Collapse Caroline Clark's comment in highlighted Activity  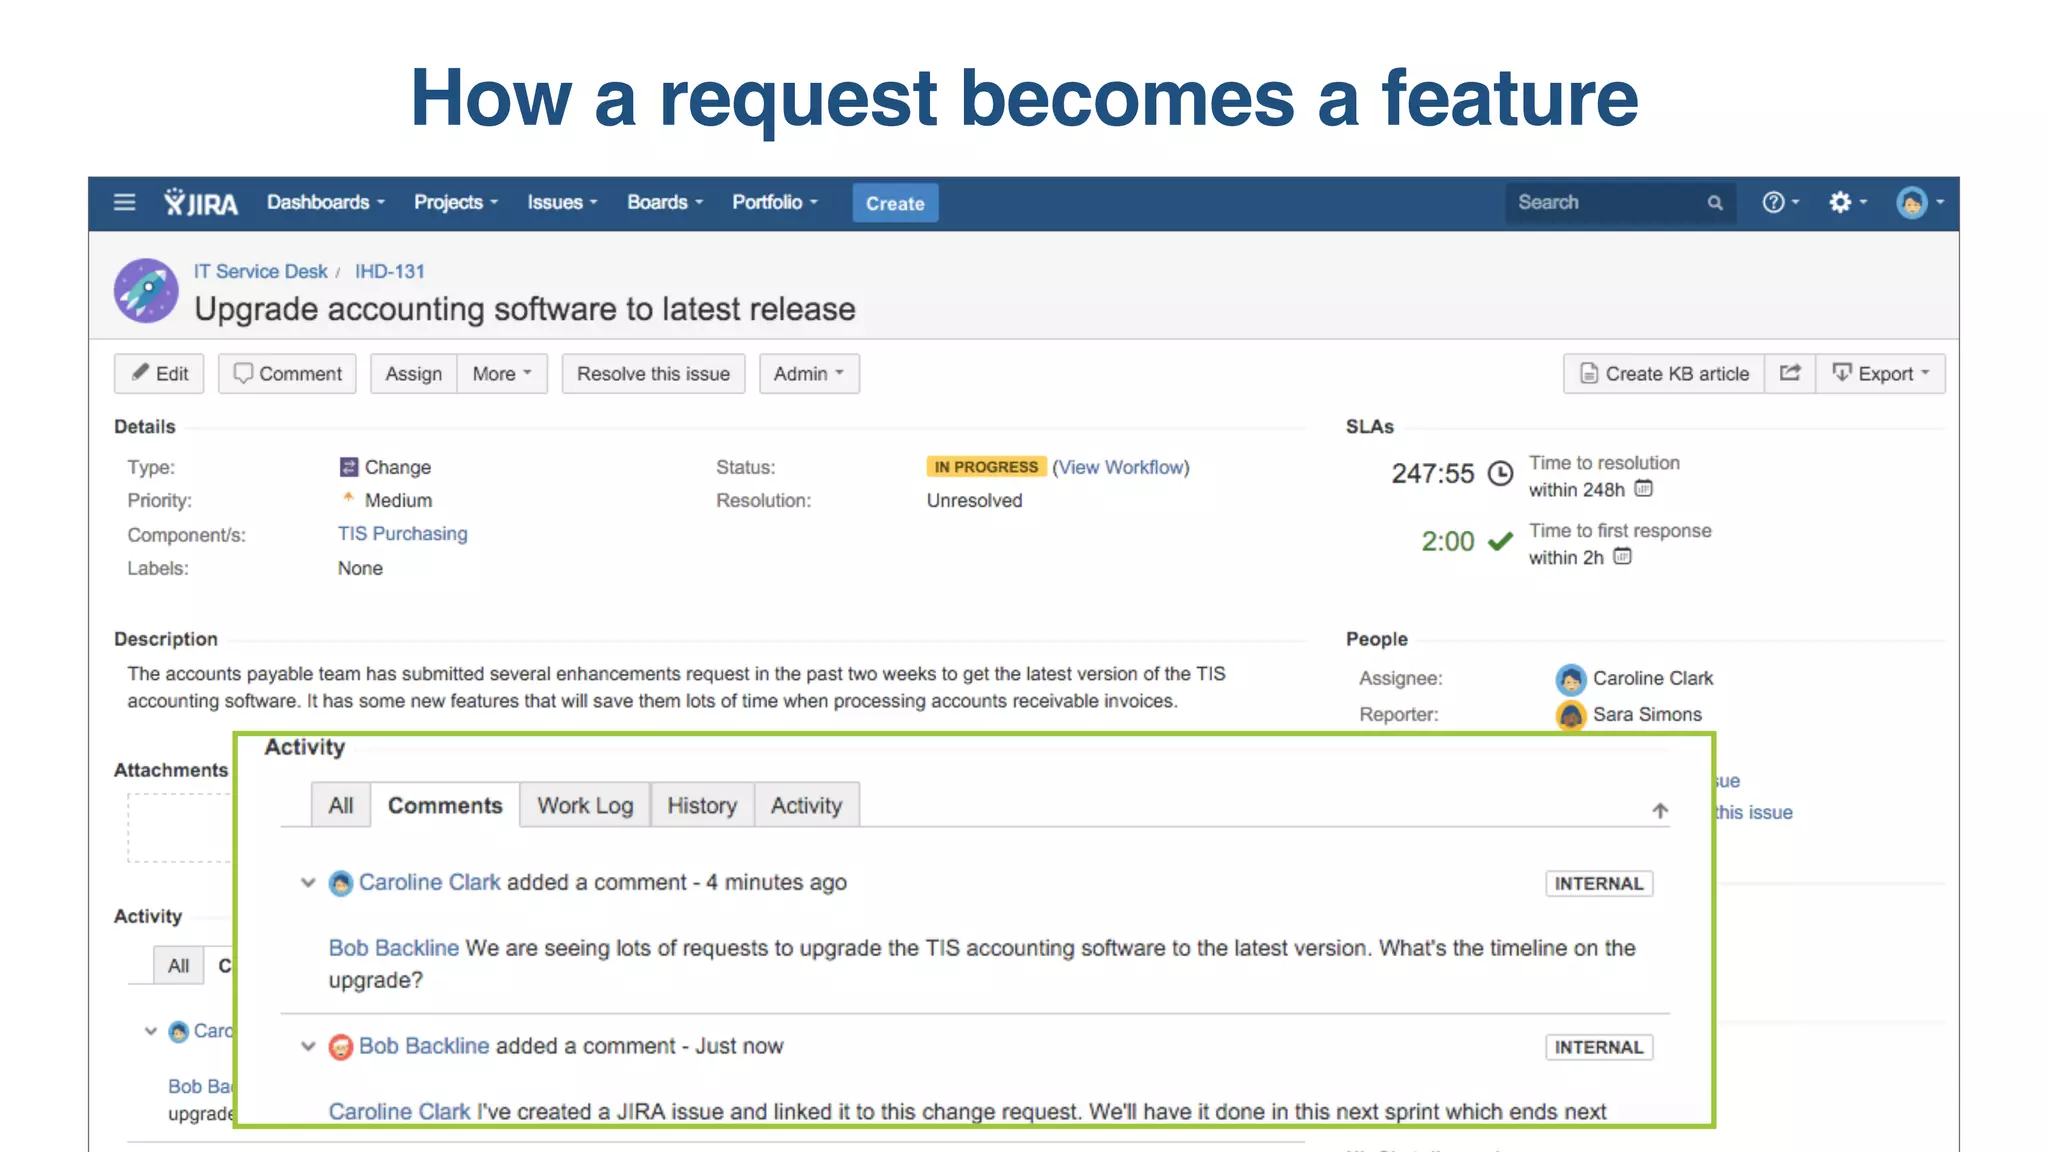(308, 883)
